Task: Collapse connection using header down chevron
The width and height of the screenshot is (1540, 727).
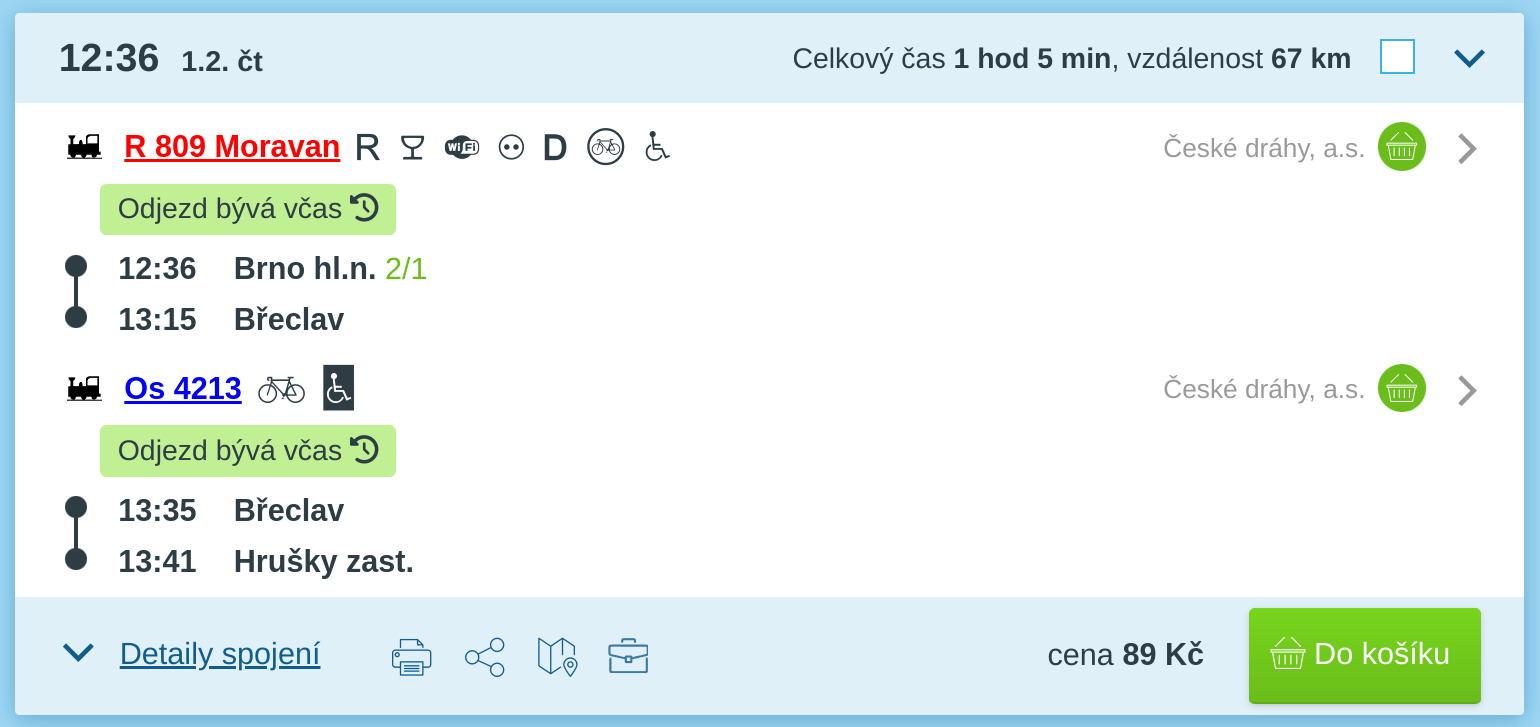Action: pyautogui.click(x=1469, y=58)
